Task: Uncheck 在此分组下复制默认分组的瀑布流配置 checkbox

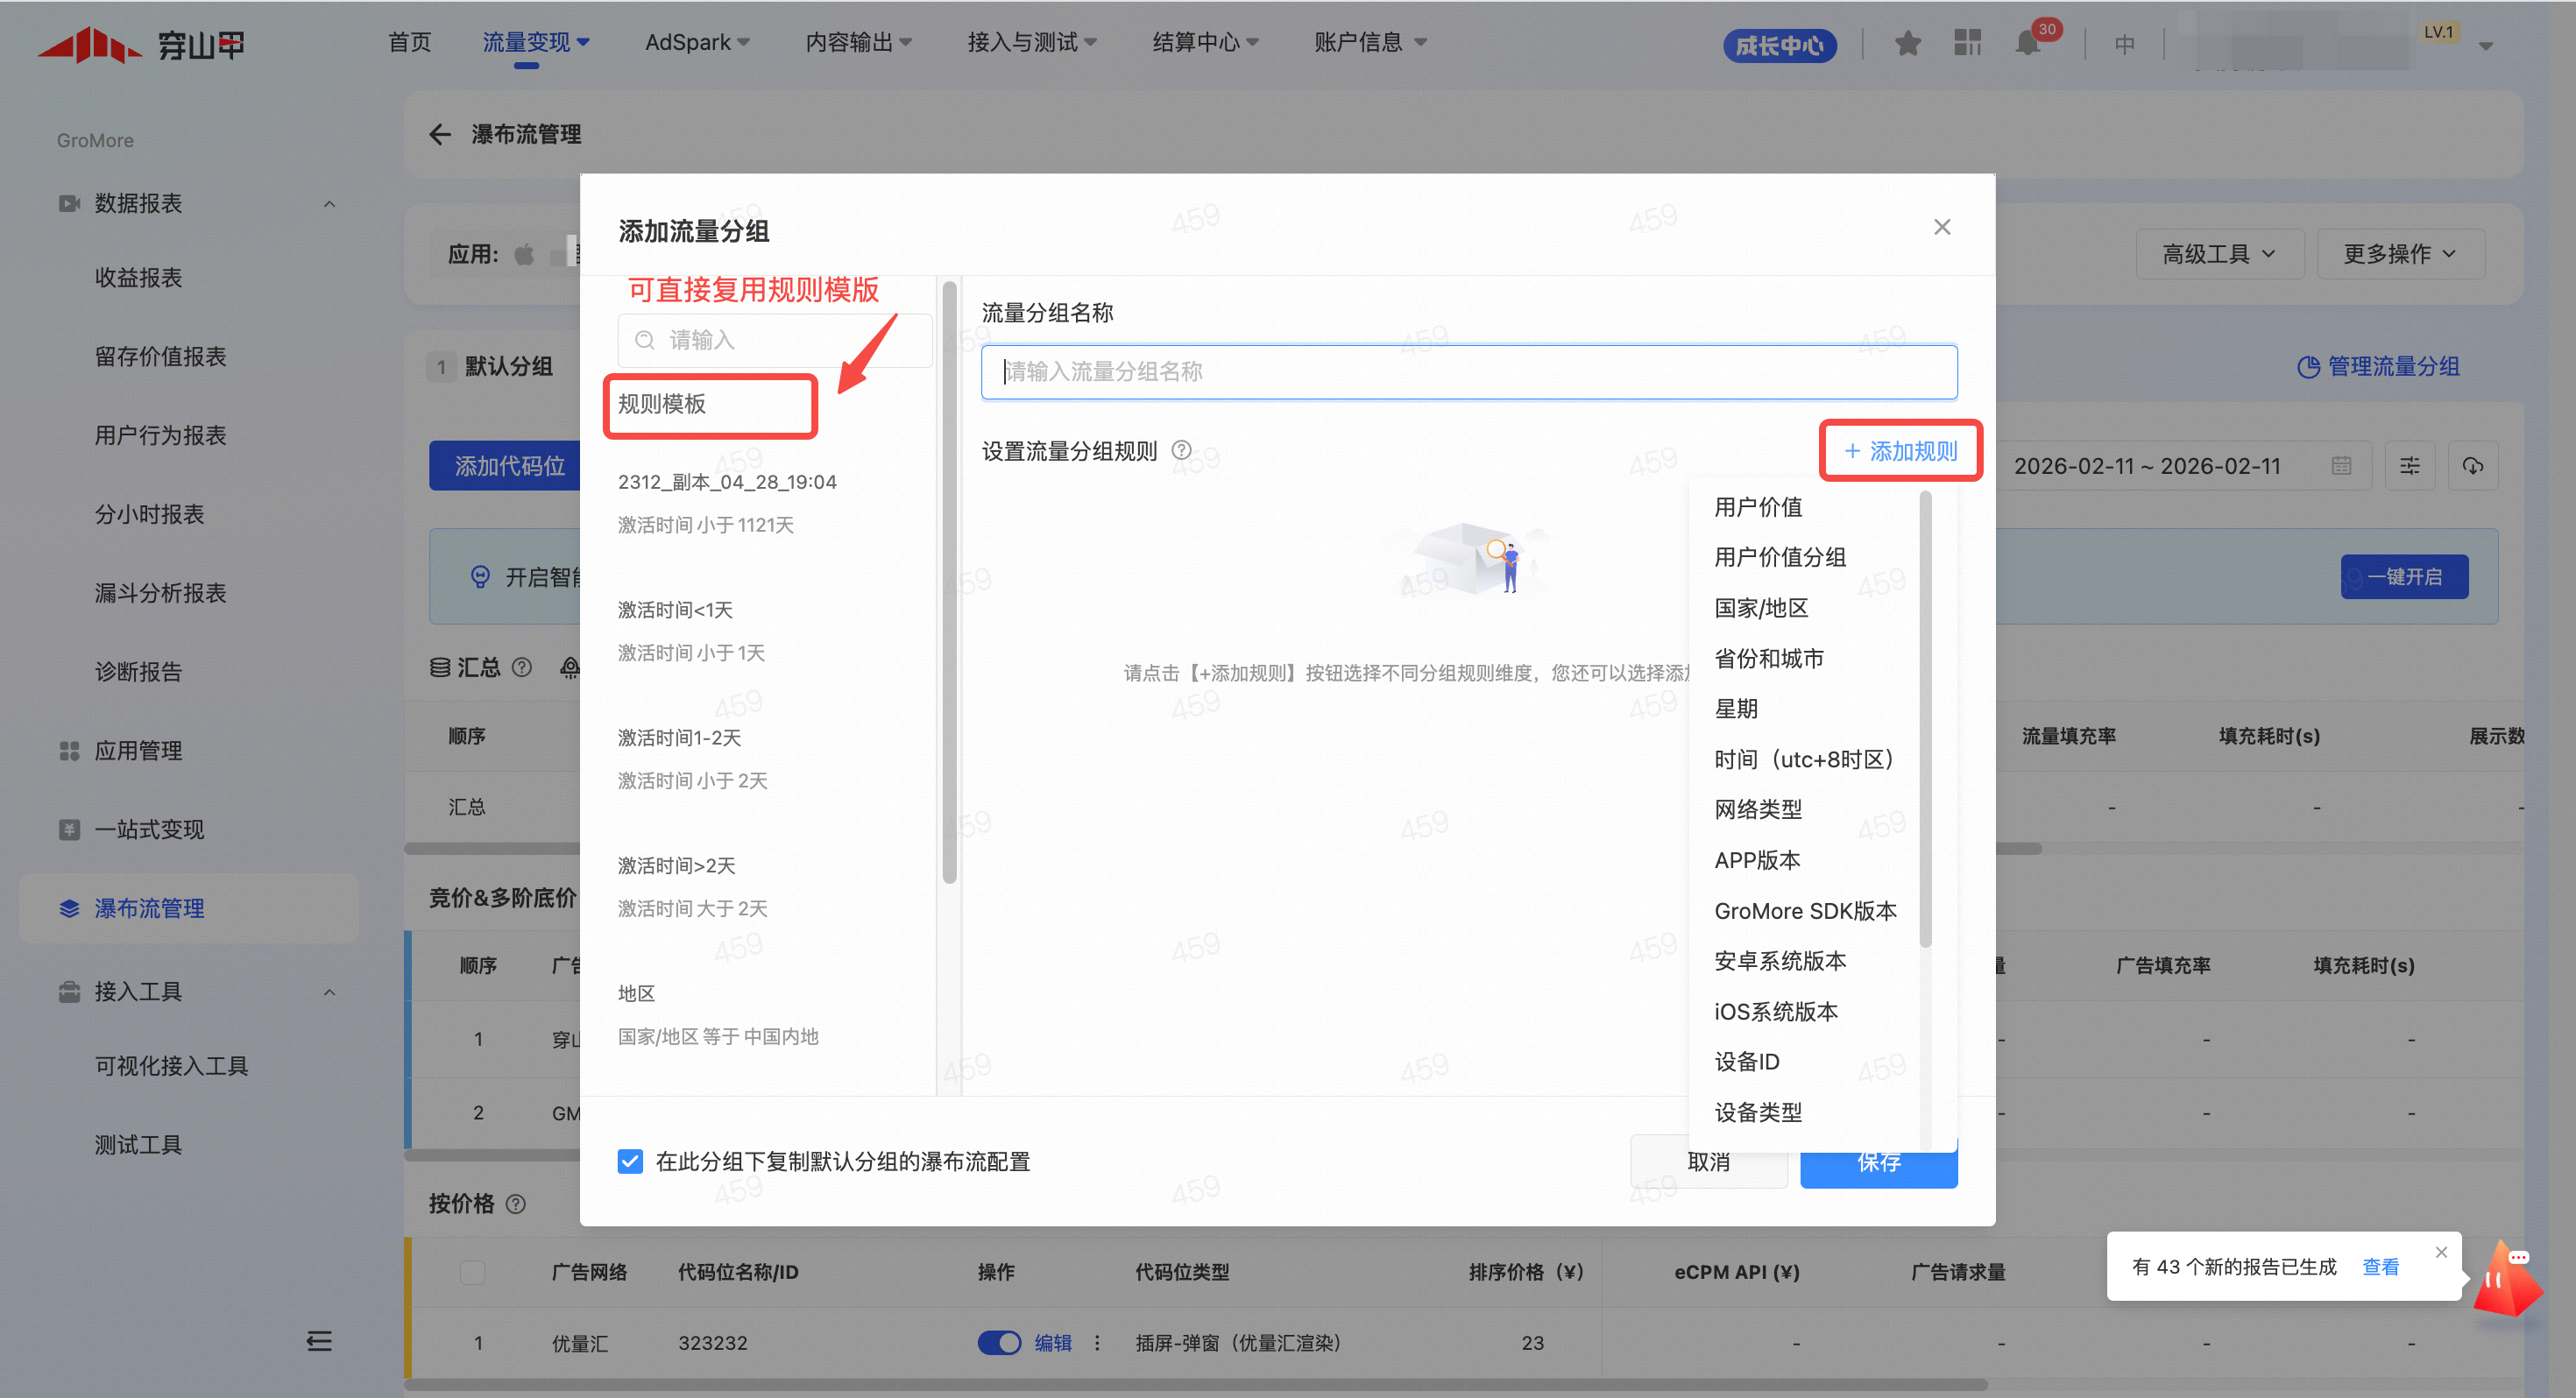Action: (630, 1161)
